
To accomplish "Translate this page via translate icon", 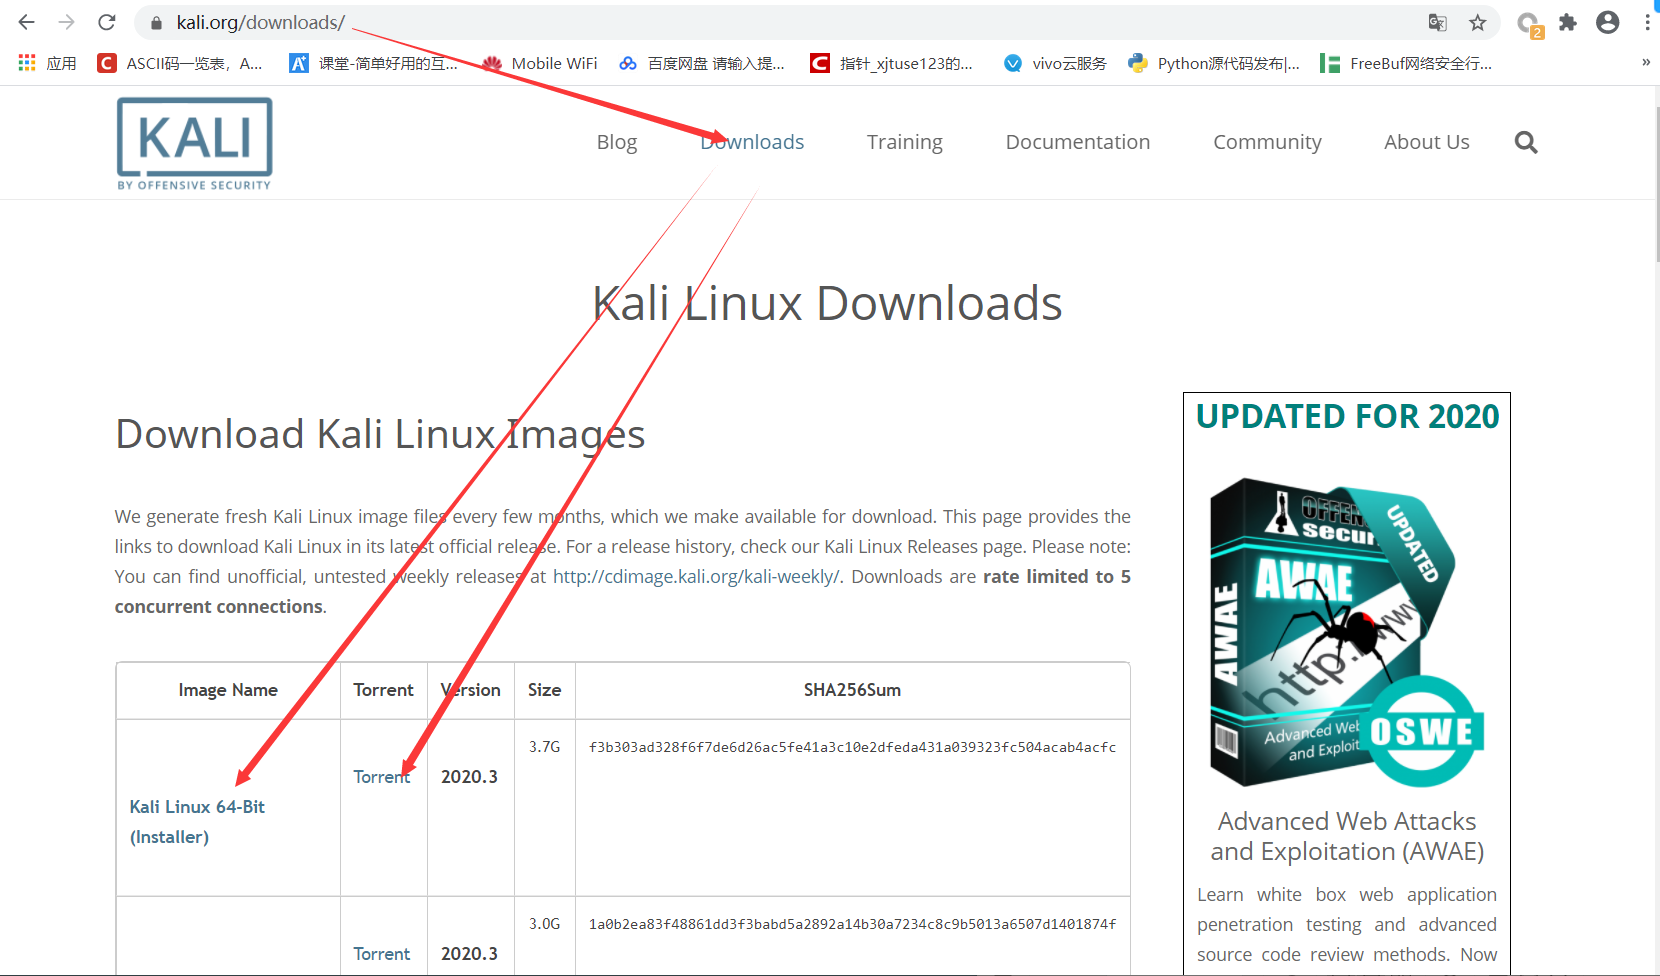I will (x=1438, y=23).
